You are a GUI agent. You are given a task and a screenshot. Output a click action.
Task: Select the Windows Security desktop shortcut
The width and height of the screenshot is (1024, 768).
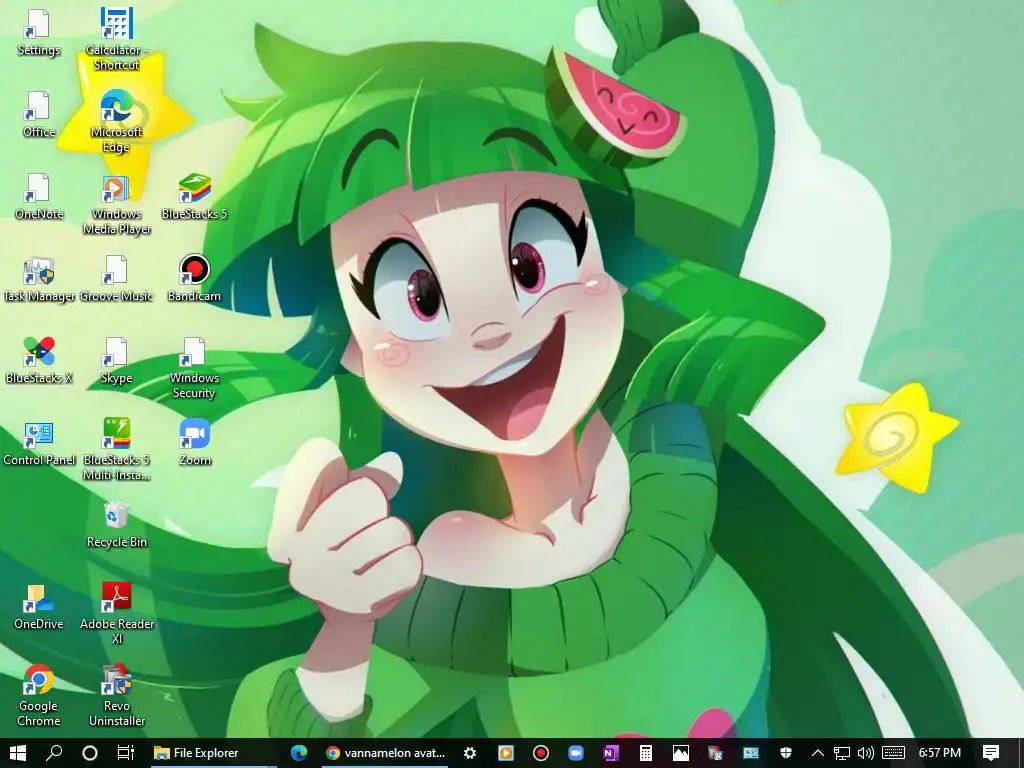pyautogui.click(x=194, y=368)
